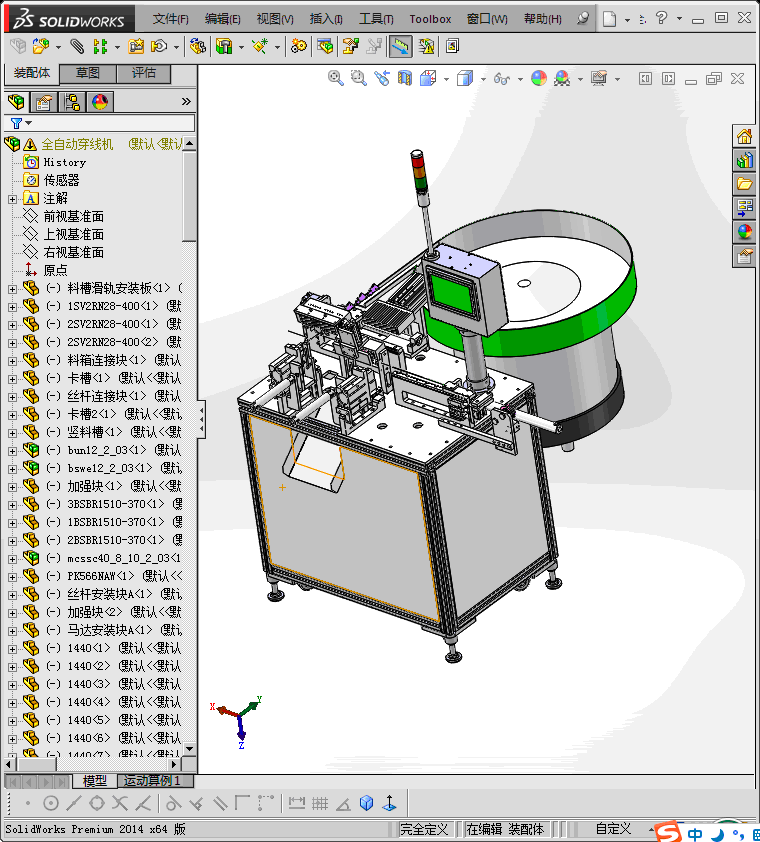Open the FeatureManager design tree tab
Image resolution: width=760 pixels, height=842 pixels.
point(16,101)
